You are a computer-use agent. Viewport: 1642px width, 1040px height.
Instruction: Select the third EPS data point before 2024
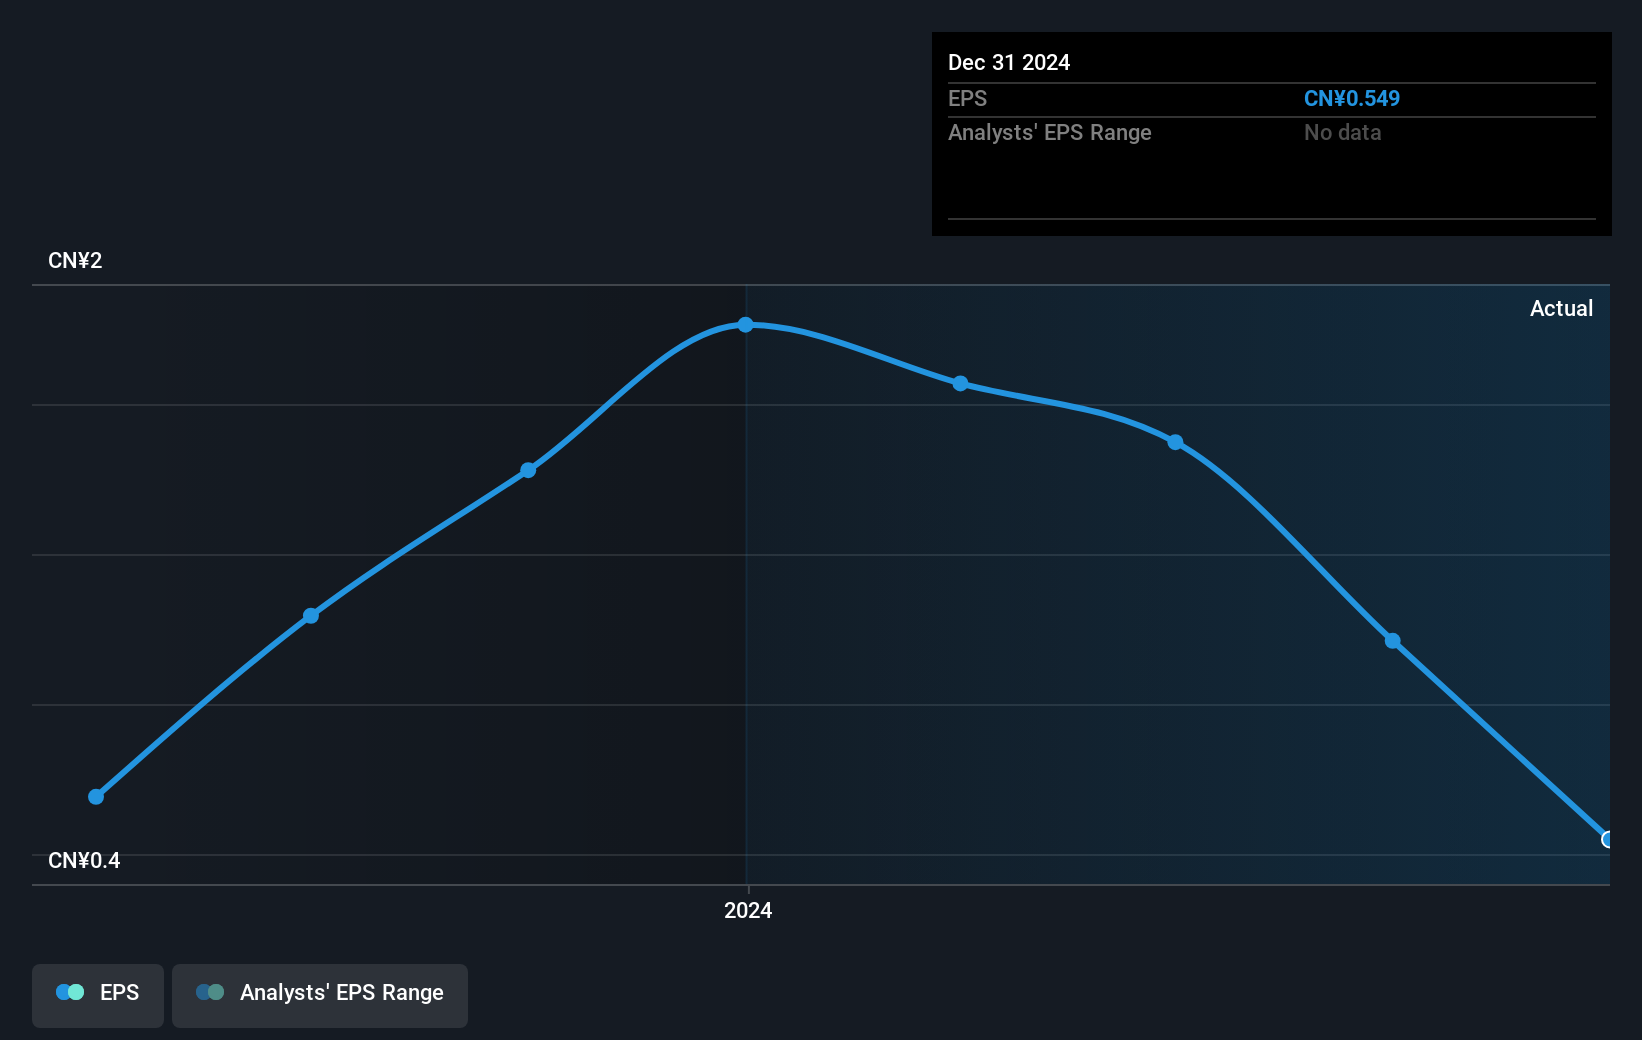pyautogui.click(x=528, y=470)
